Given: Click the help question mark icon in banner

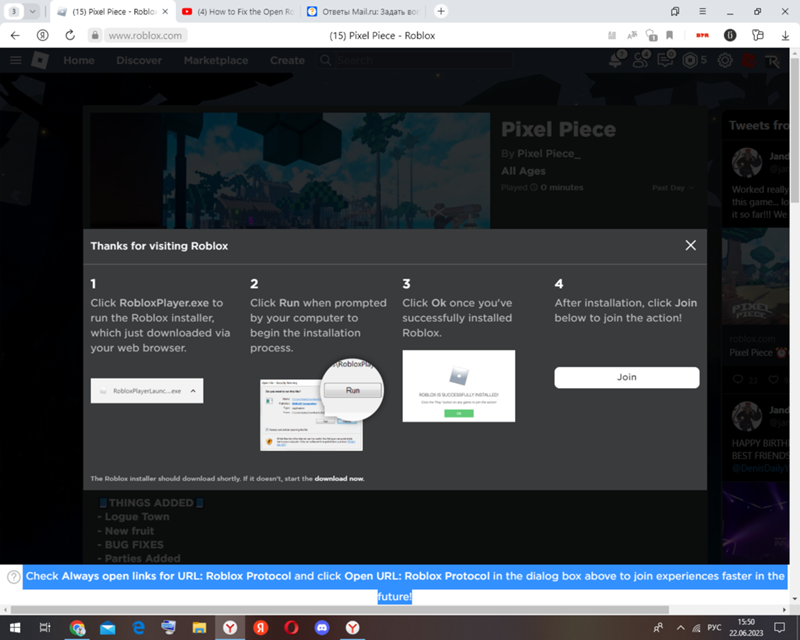Looking at the screenshot, I should [x=14, y=577].
